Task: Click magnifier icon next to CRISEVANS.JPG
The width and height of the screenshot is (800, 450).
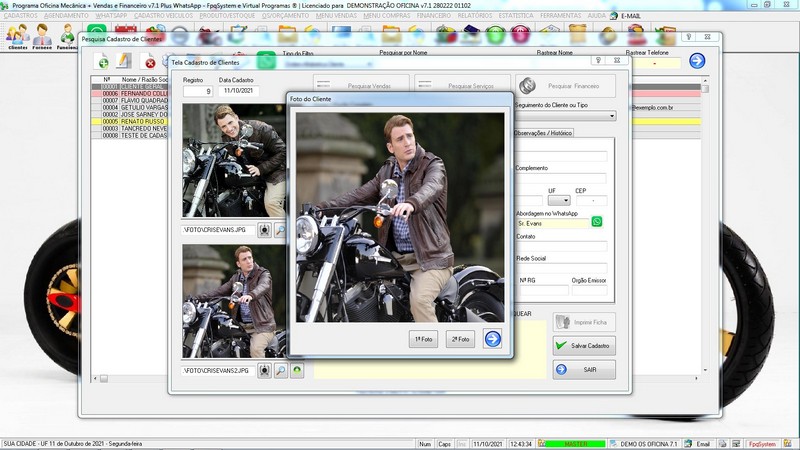Action: click(x=280, y=230)
